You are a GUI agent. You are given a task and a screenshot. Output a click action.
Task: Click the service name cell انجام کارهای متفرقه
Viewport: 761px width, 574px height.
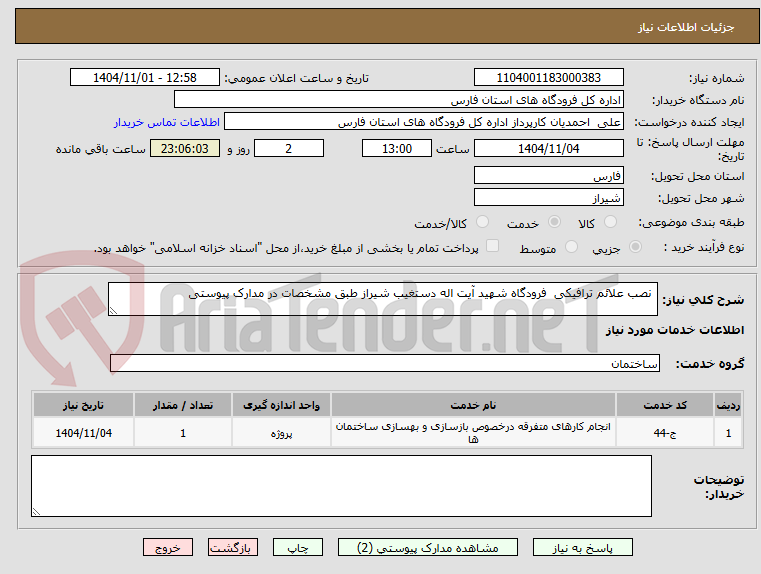pos(473,433)
